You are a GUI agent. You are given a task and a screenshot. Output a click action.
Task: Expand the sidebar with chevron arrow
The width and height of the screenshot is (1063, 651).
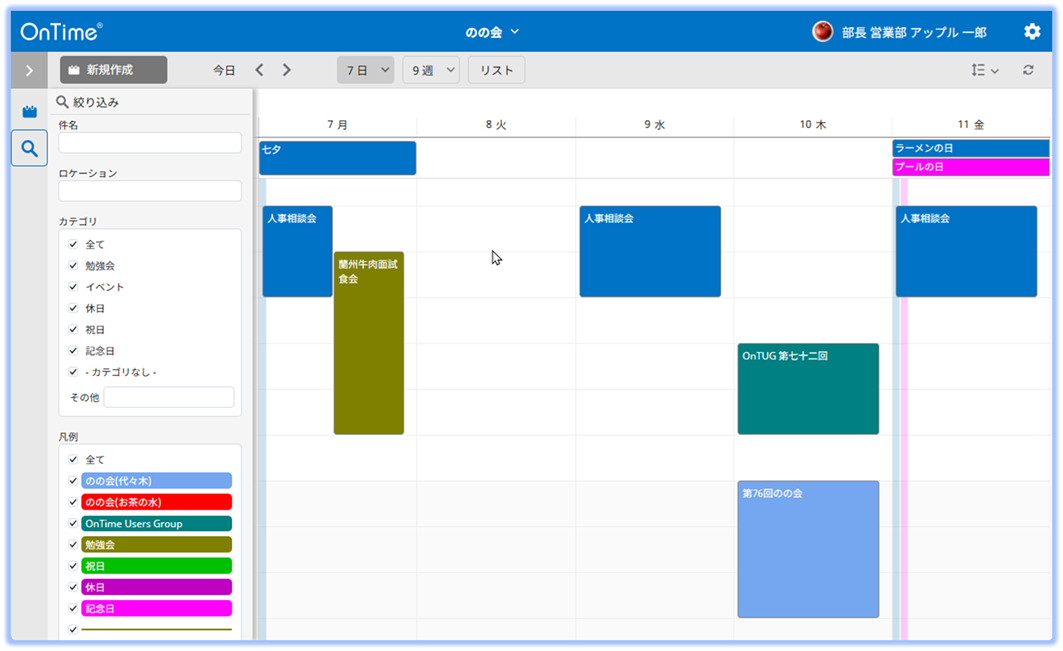click(29, 70)
